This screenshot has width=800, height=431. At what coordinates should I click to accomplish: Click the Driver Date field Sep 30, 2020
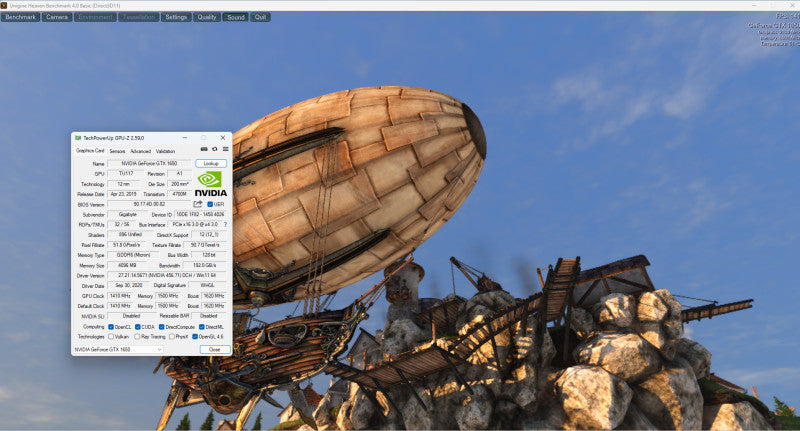(129, 286)
